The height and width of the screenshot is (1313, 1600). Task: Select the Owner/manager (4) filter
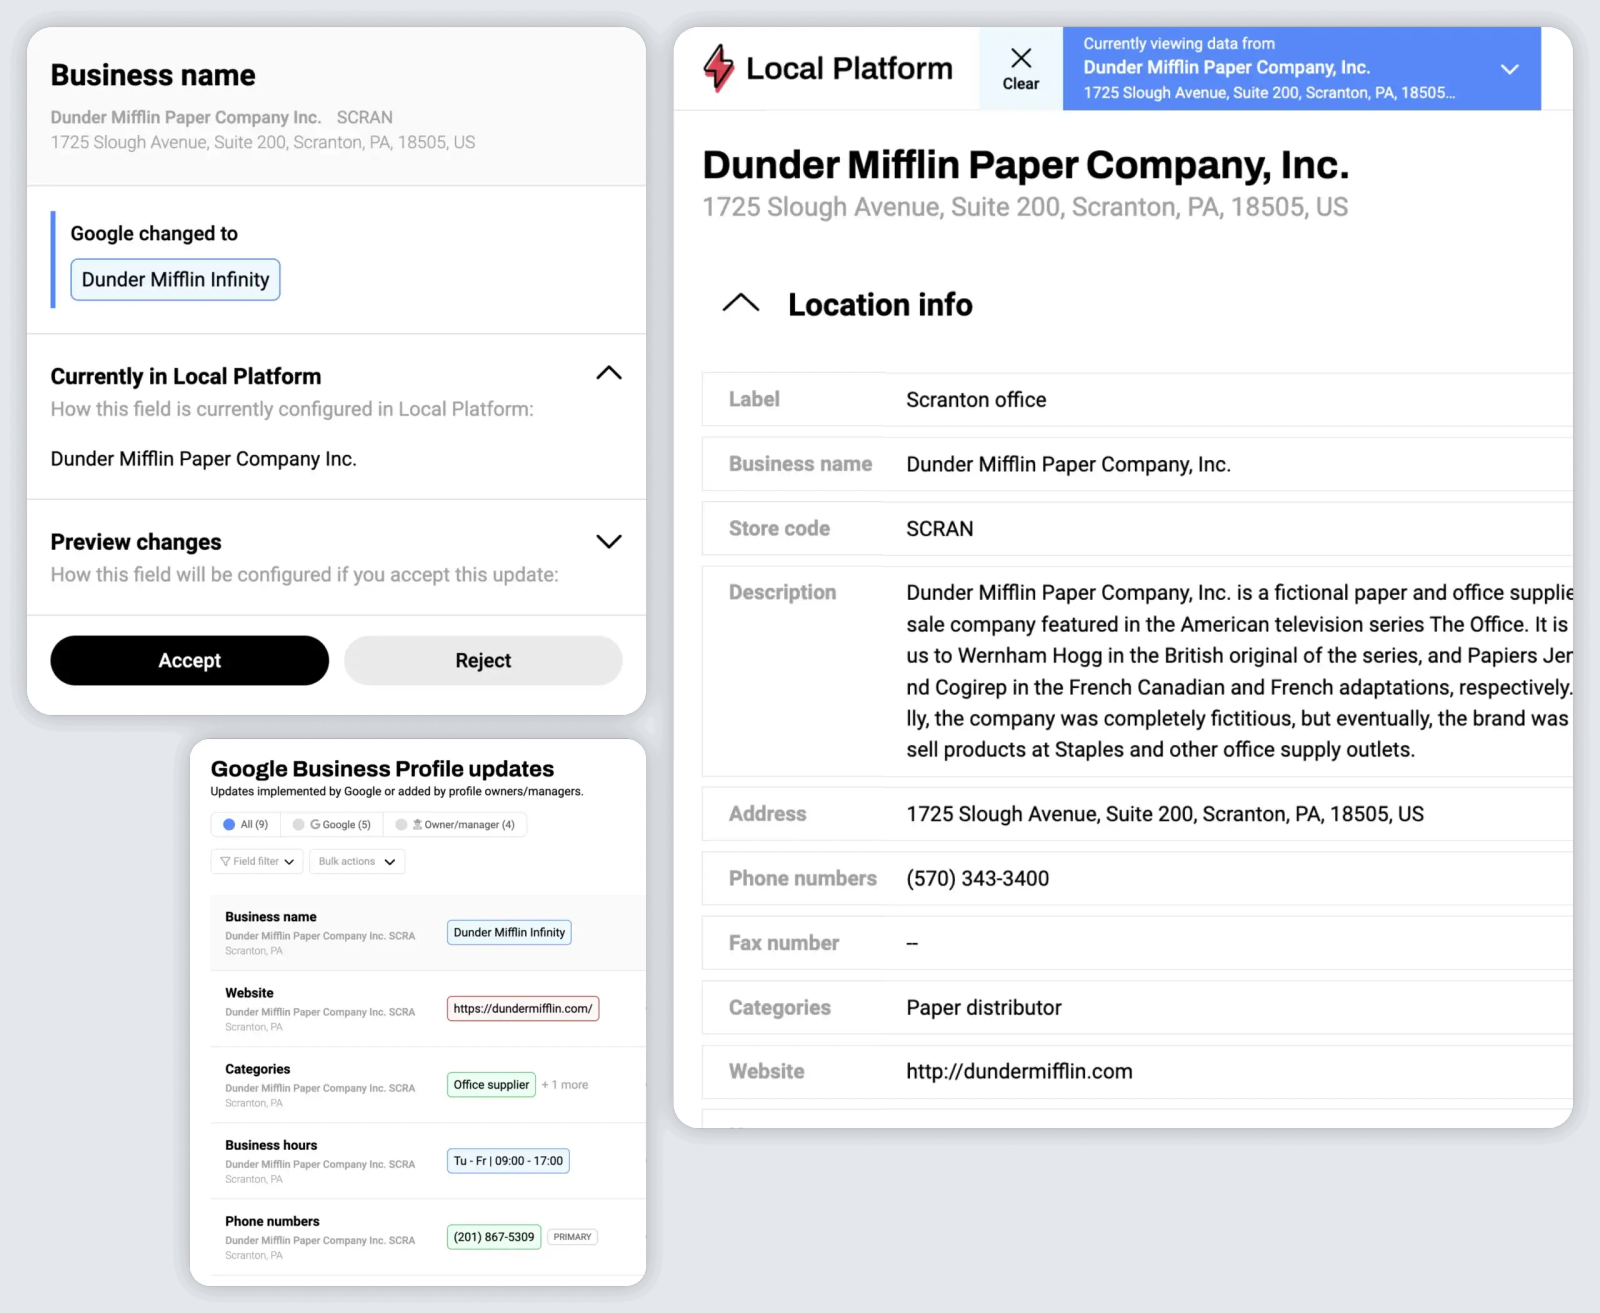point(456,825)
